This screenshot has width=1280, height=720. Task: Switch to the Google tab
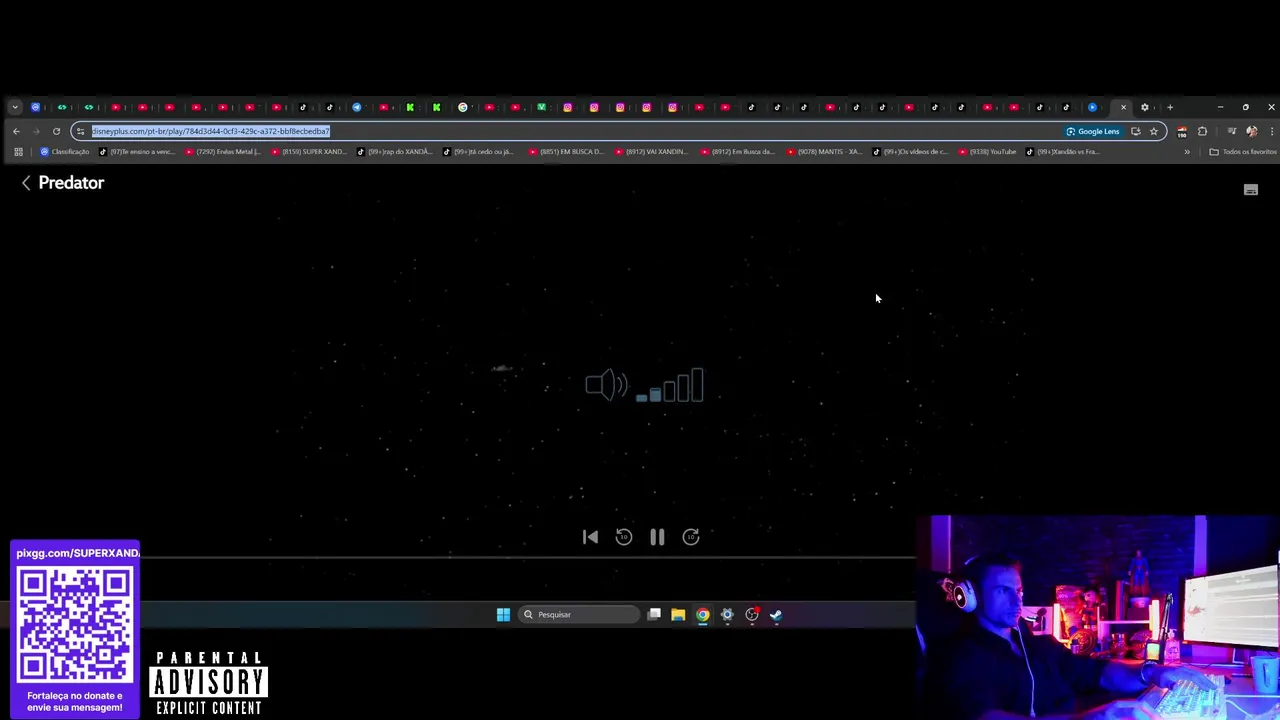(x=463, y=107)
